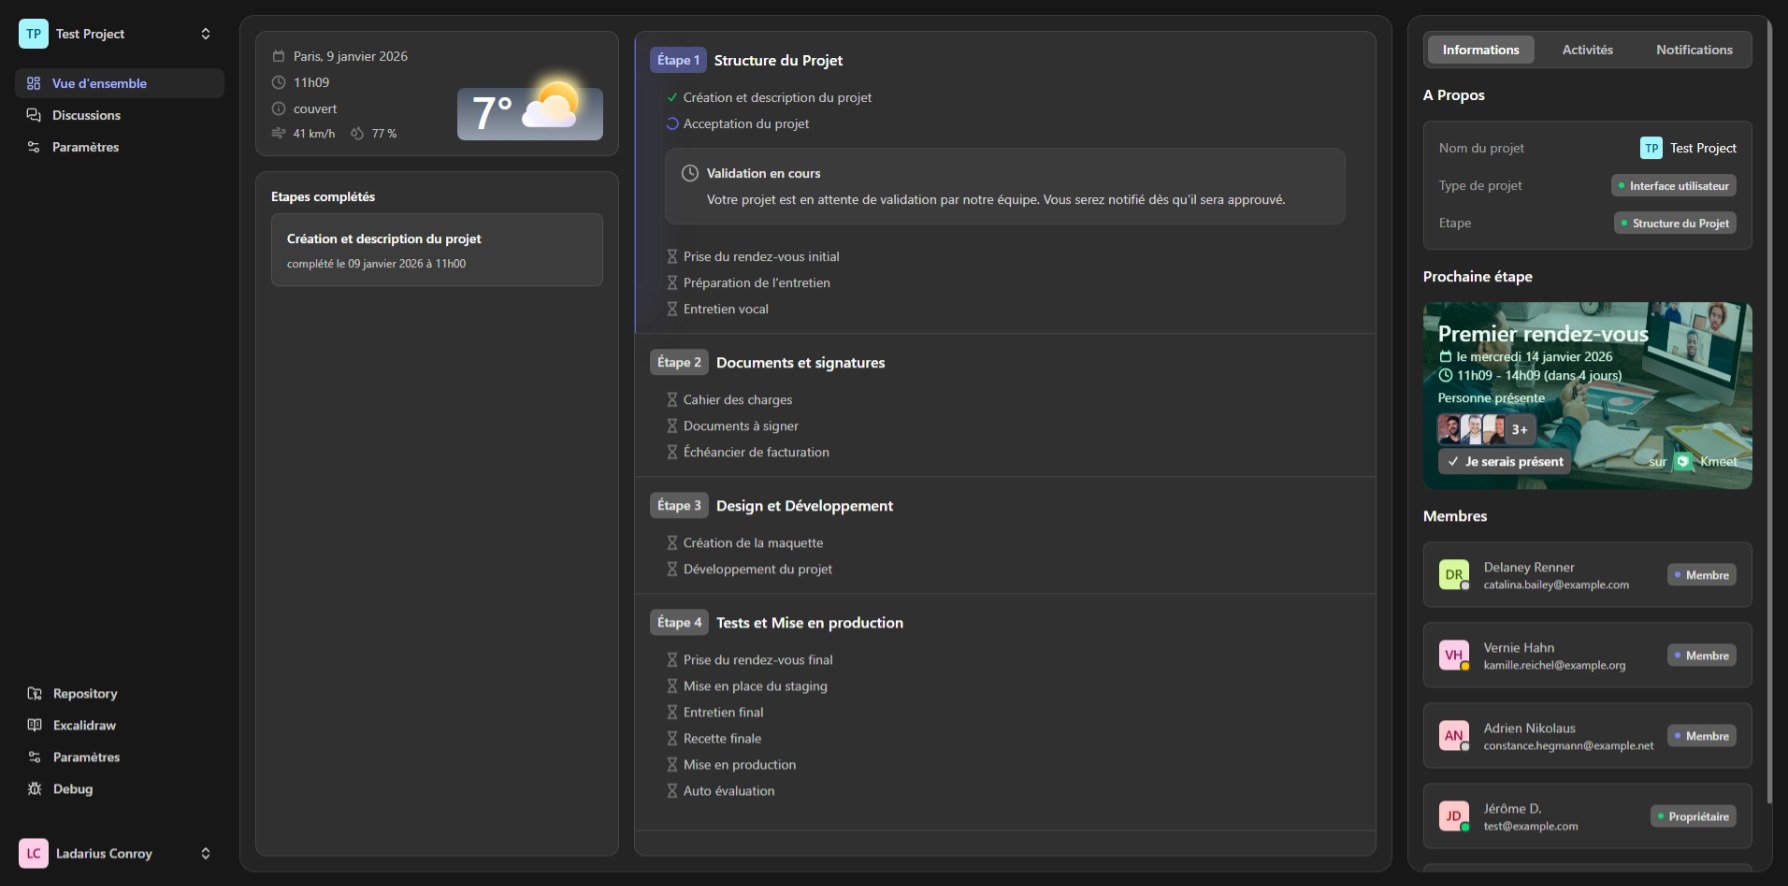Click the Validation en cours clock icon

[x=690, y=174]
